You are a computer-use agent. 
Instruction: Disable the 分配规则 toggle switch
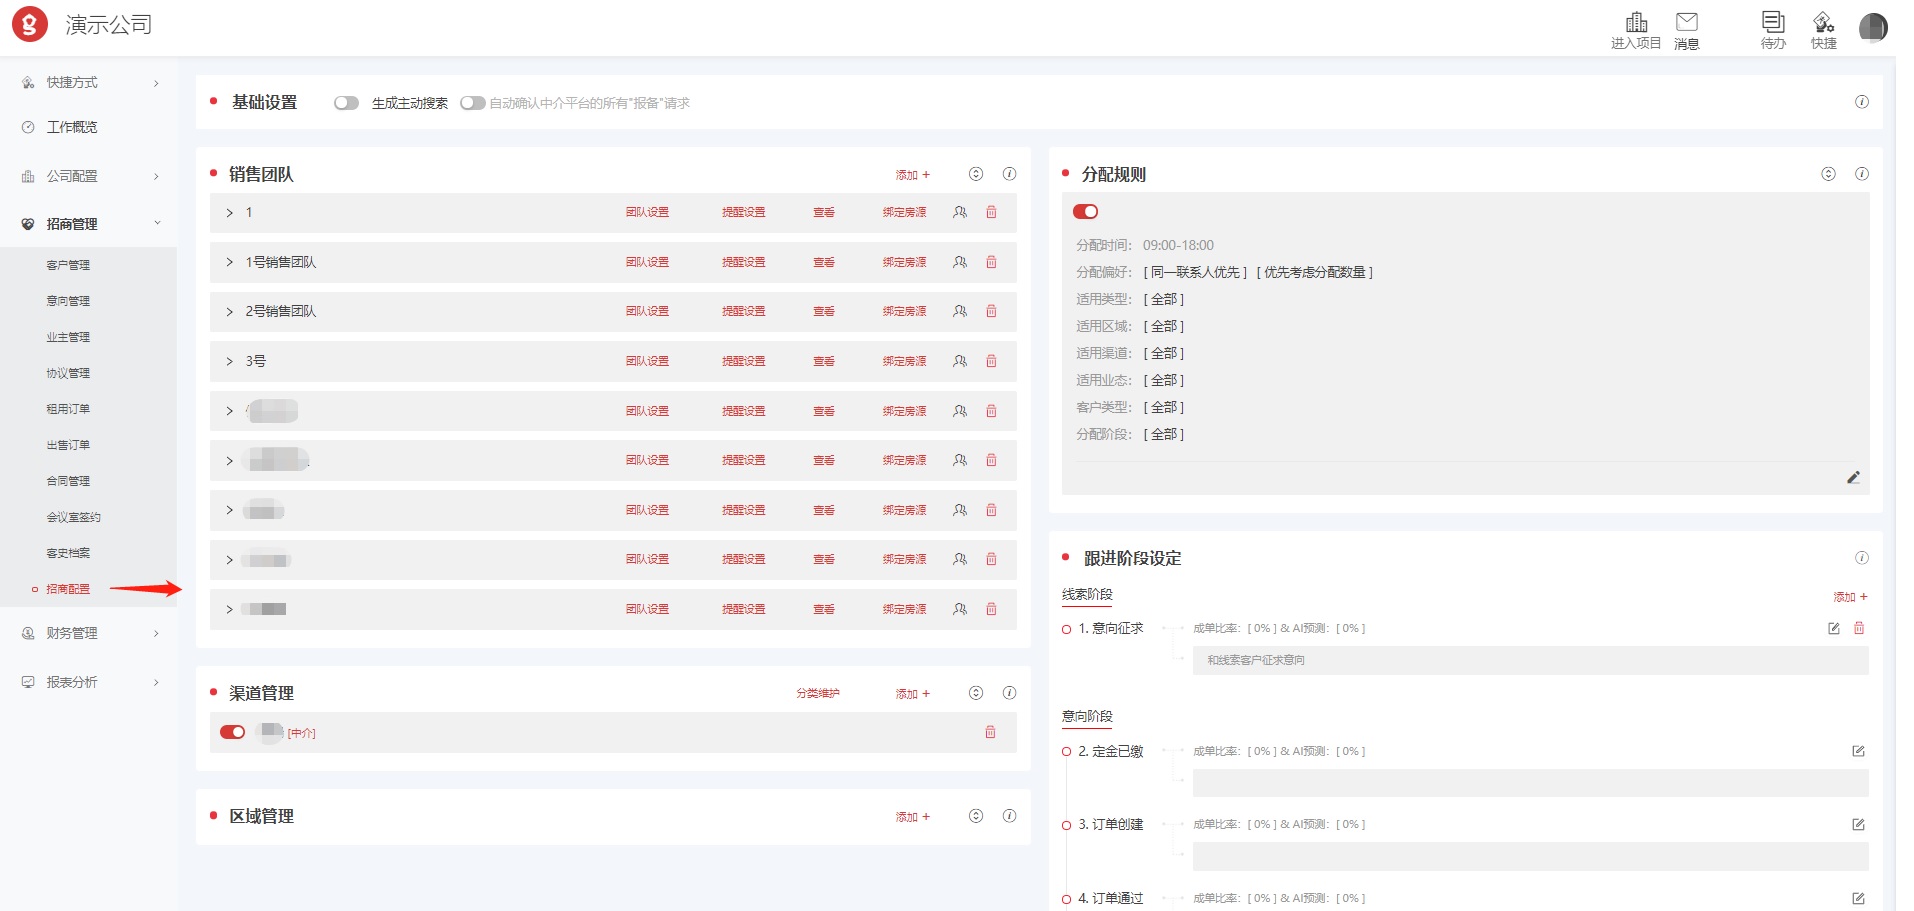point(1085,211)
